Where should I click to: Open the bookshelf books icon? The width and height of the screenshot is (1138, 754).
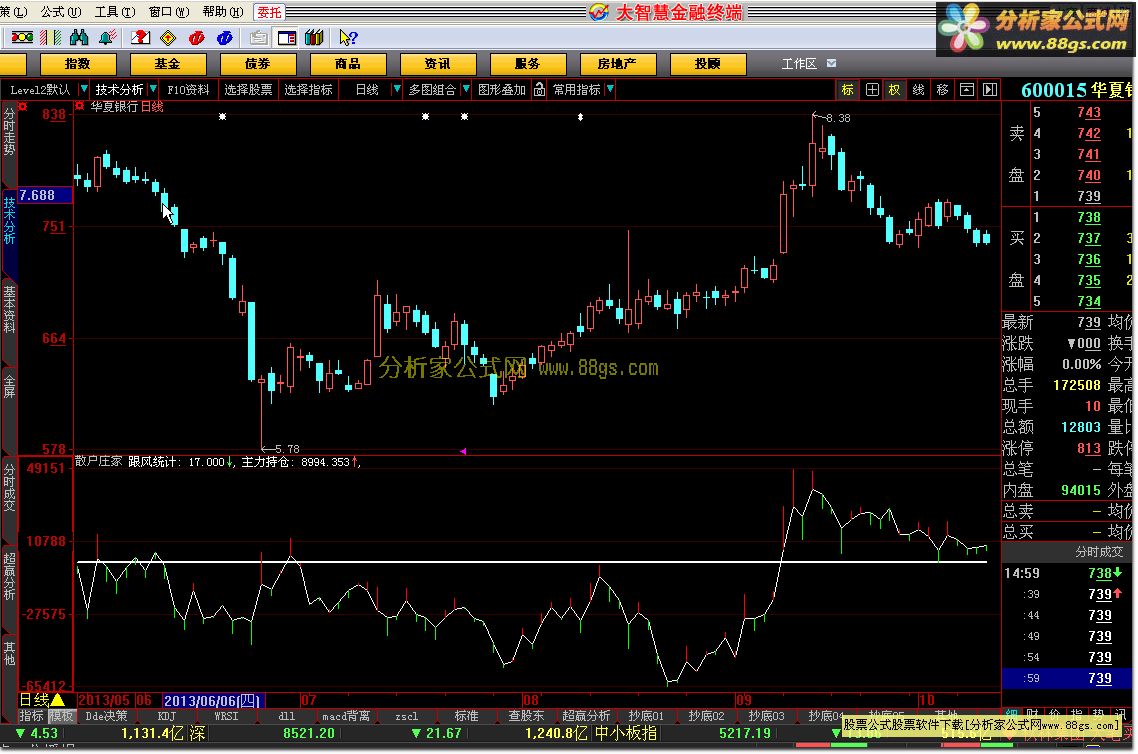point(314,37)
